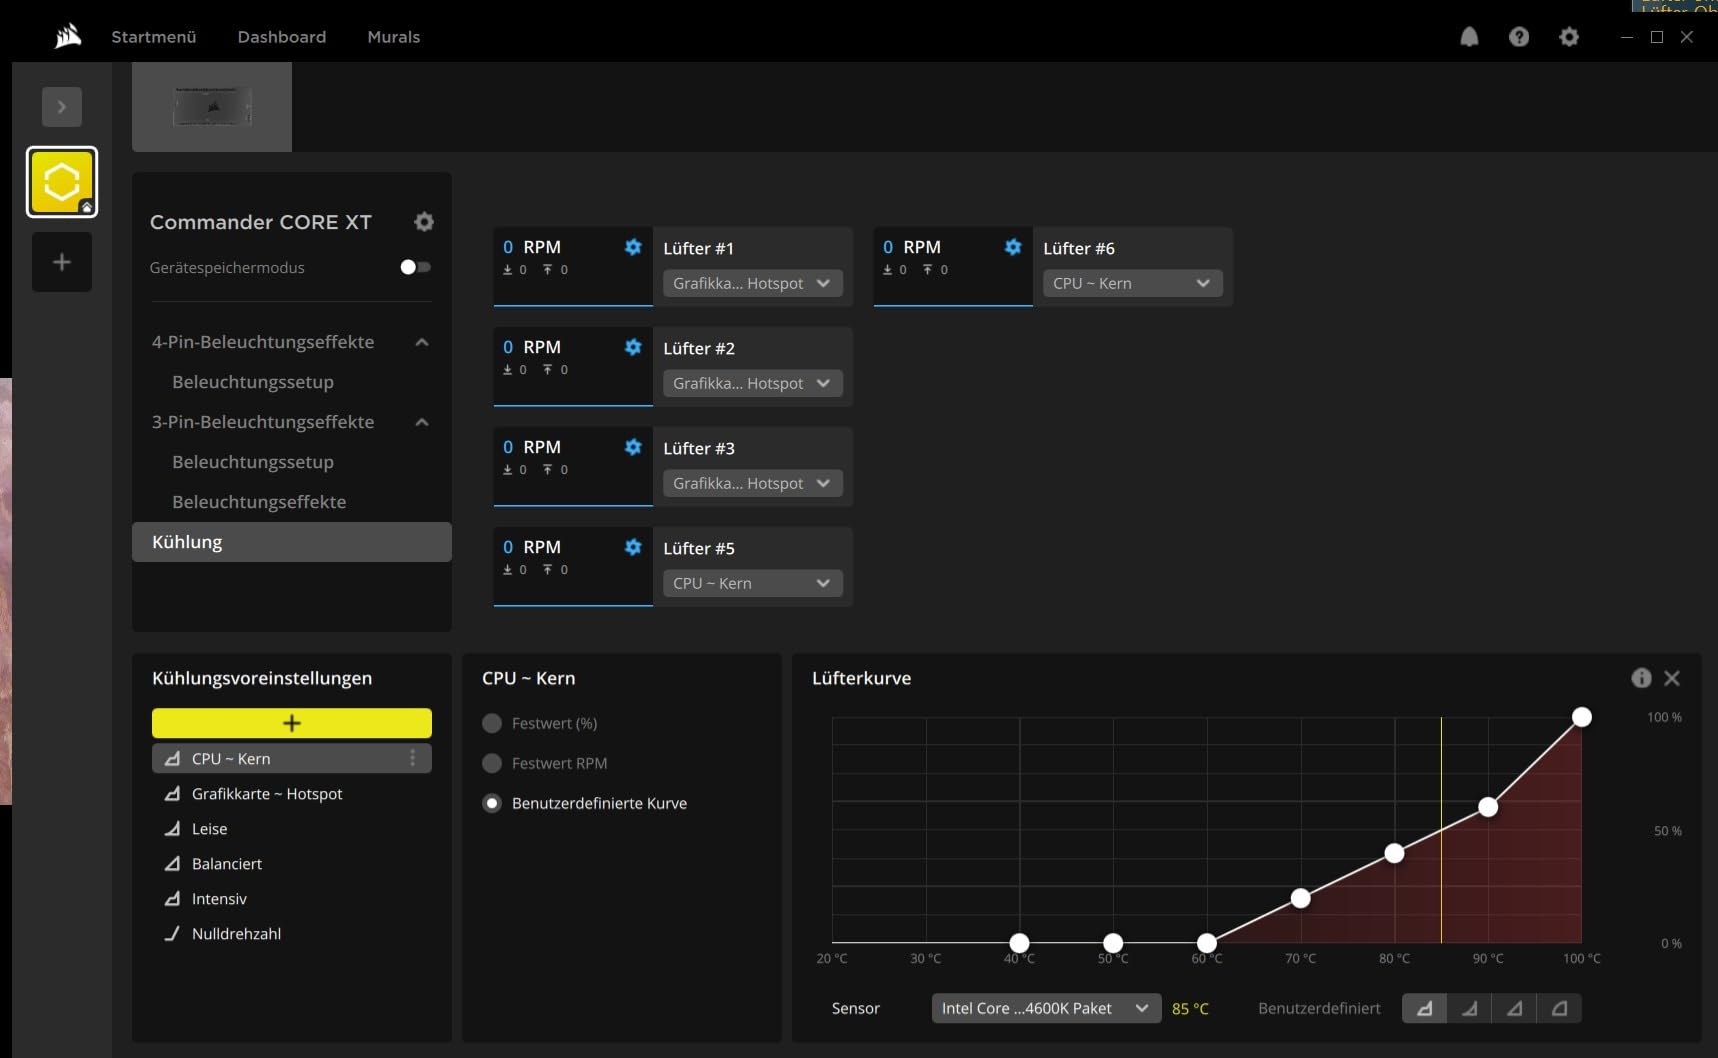Show Lüfterkurve info icon
Image resolution: width=1718 pixels, height=1058 pixels.
coord(1641,678)
